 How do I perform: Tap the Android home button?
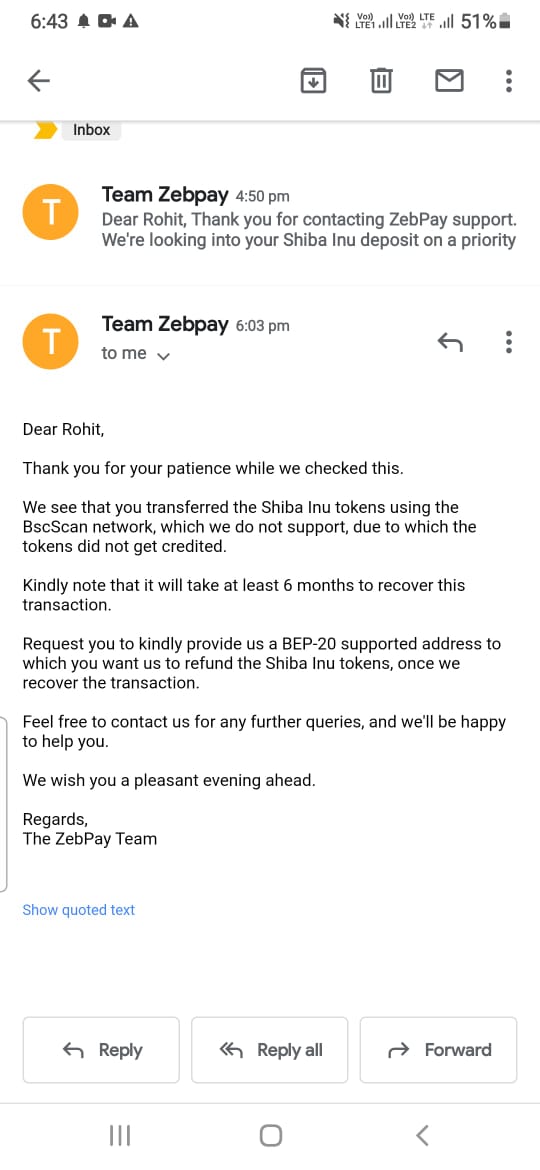coord(271,1136)
